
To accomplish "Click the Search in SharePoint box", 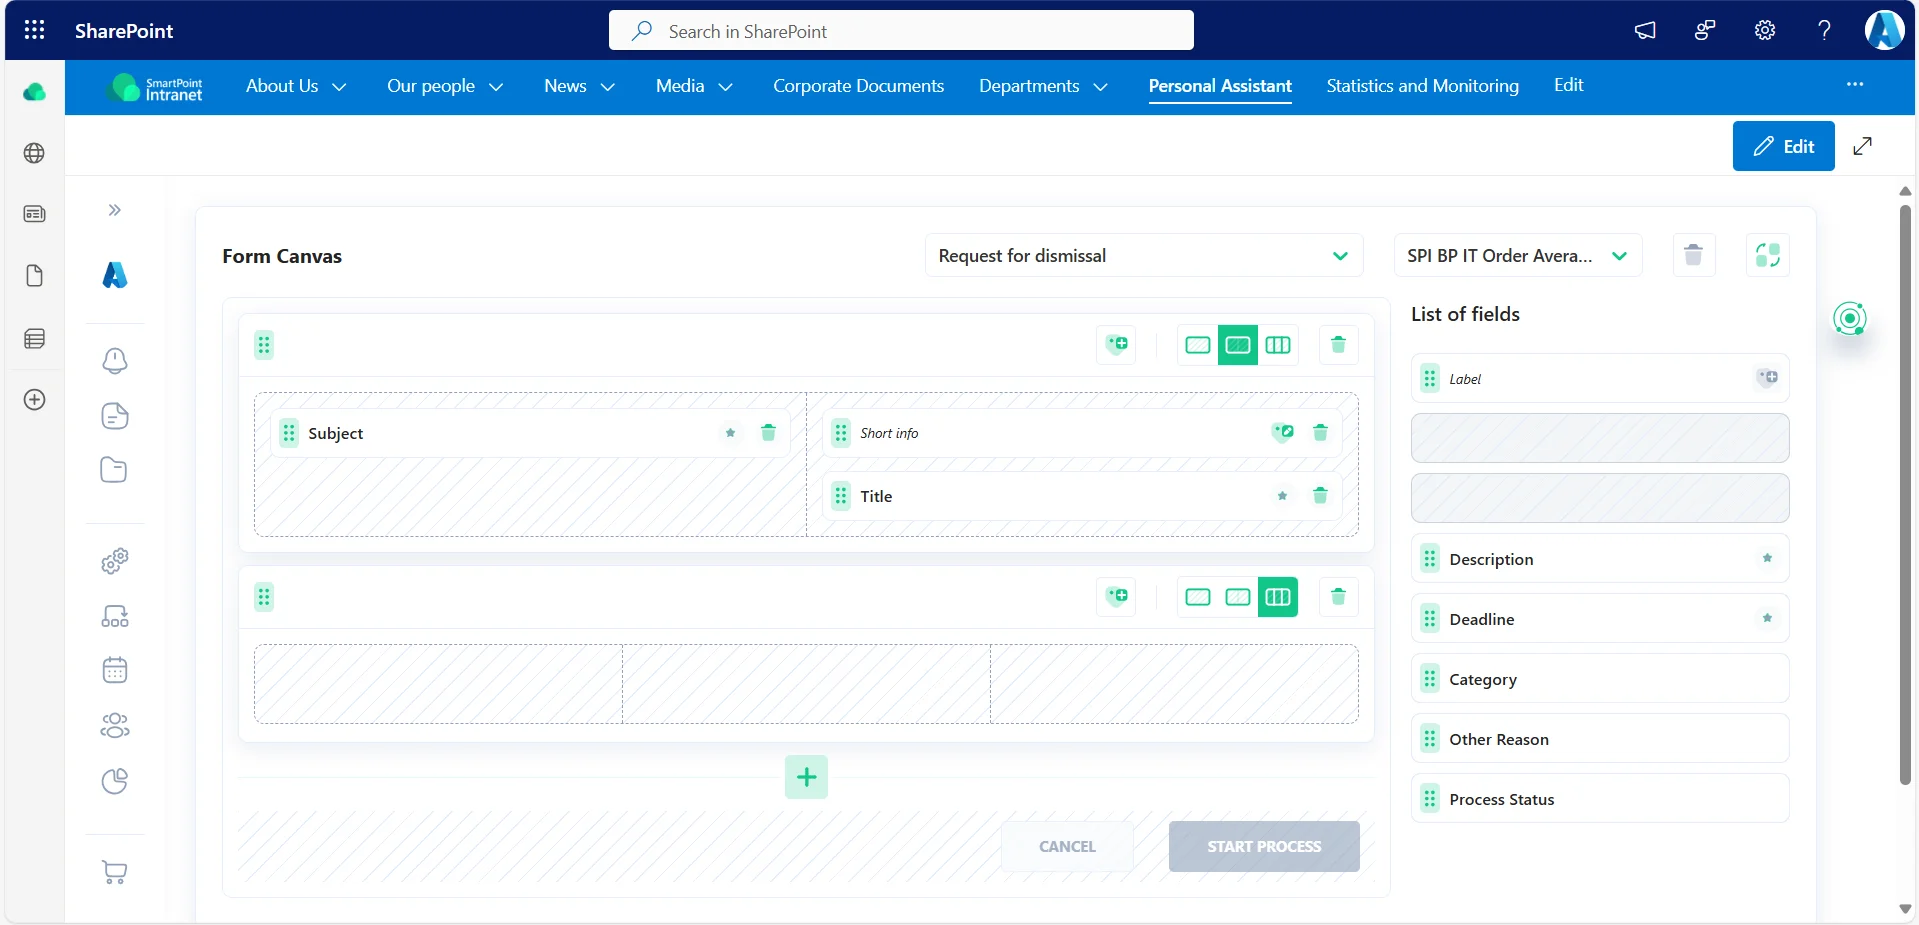I will pos(901,30).
